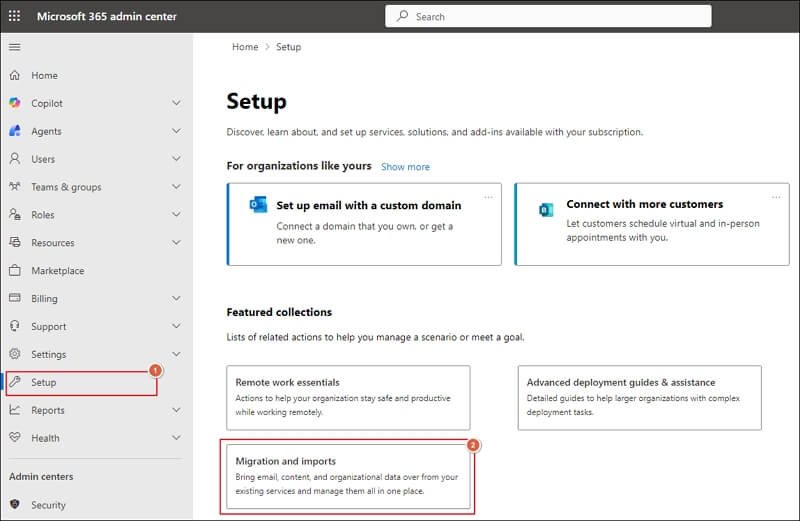Click the Health heart icon
800x521 pixels.
point(15,437)
